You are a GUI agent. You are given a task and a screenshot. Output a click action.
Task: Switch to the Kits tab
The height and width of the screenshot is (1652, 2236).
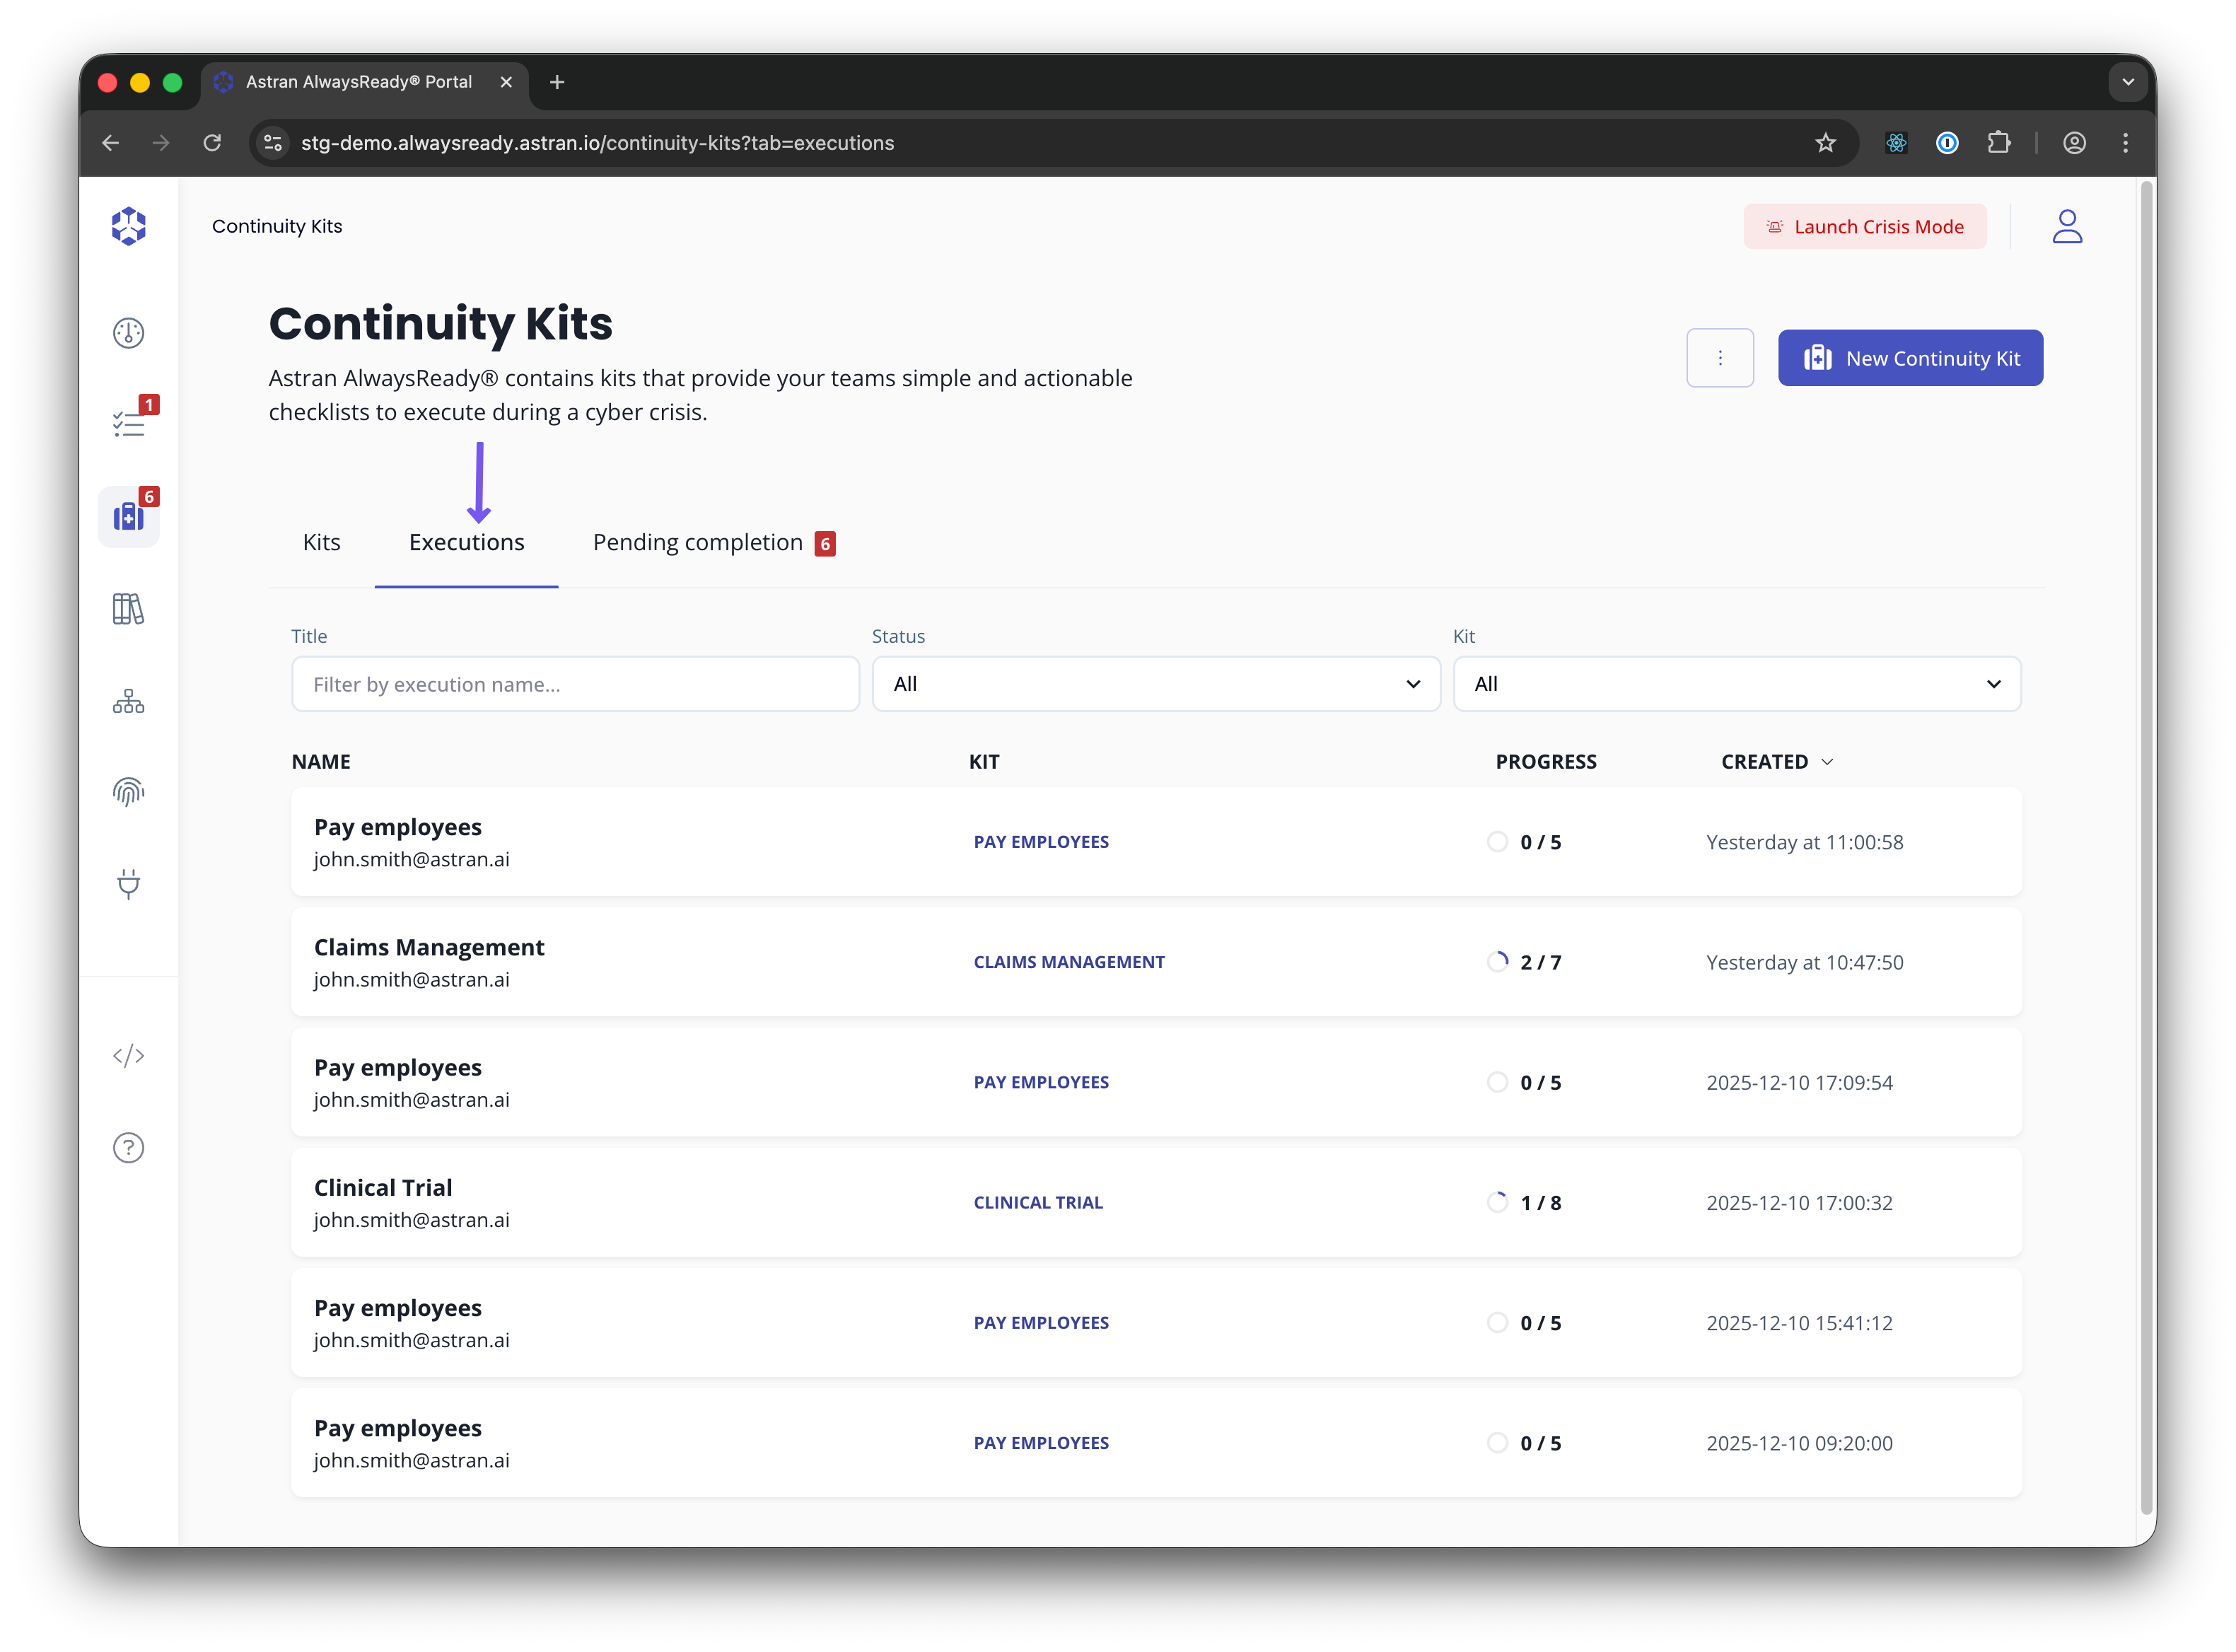(321, 543)
